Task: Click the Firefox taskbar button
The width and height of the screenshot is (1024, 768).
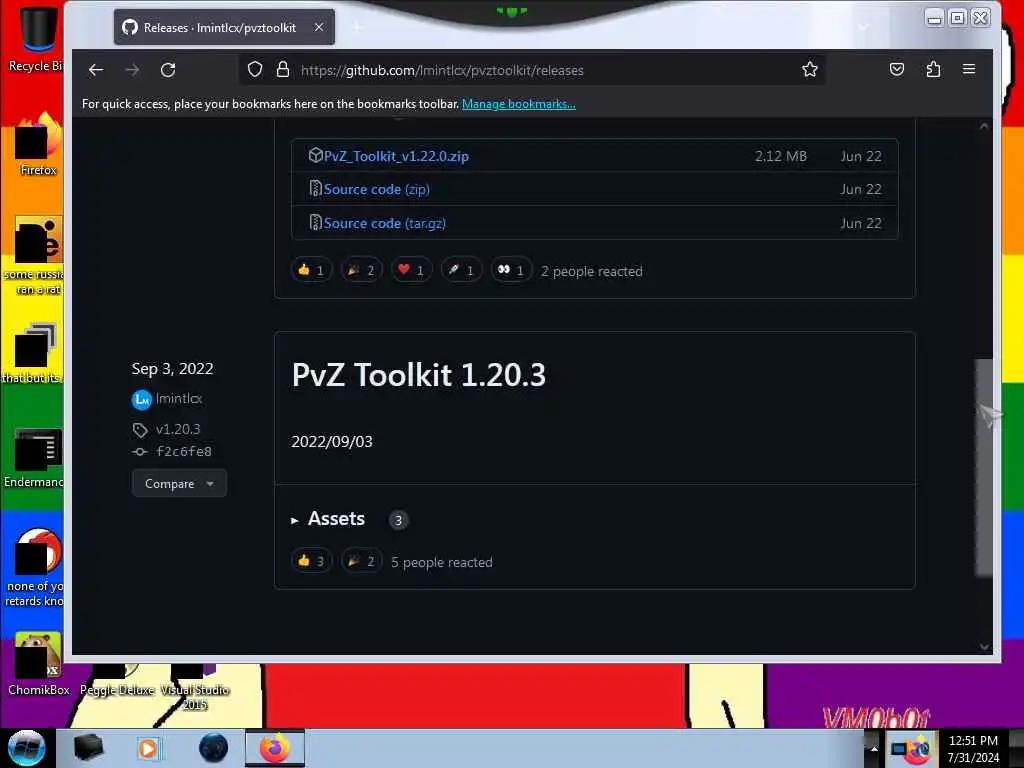Action: (x=275, y=748)
